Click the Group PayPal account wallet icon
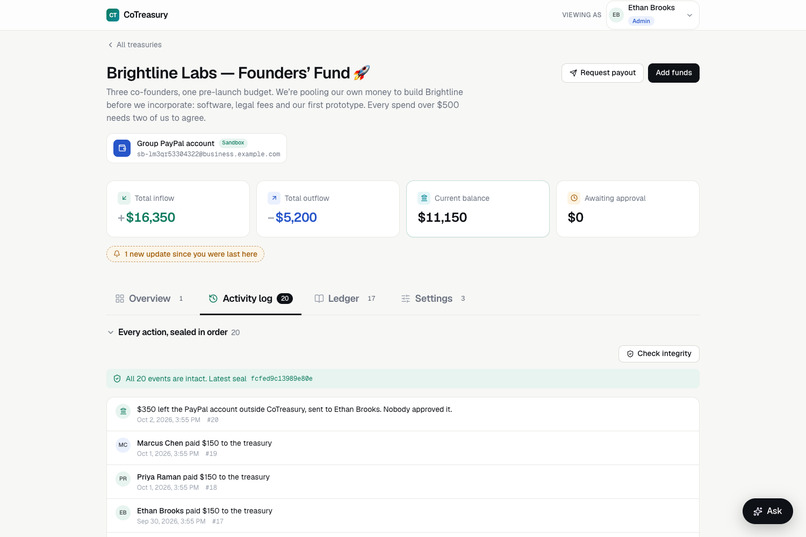 (x=122, y=149)
